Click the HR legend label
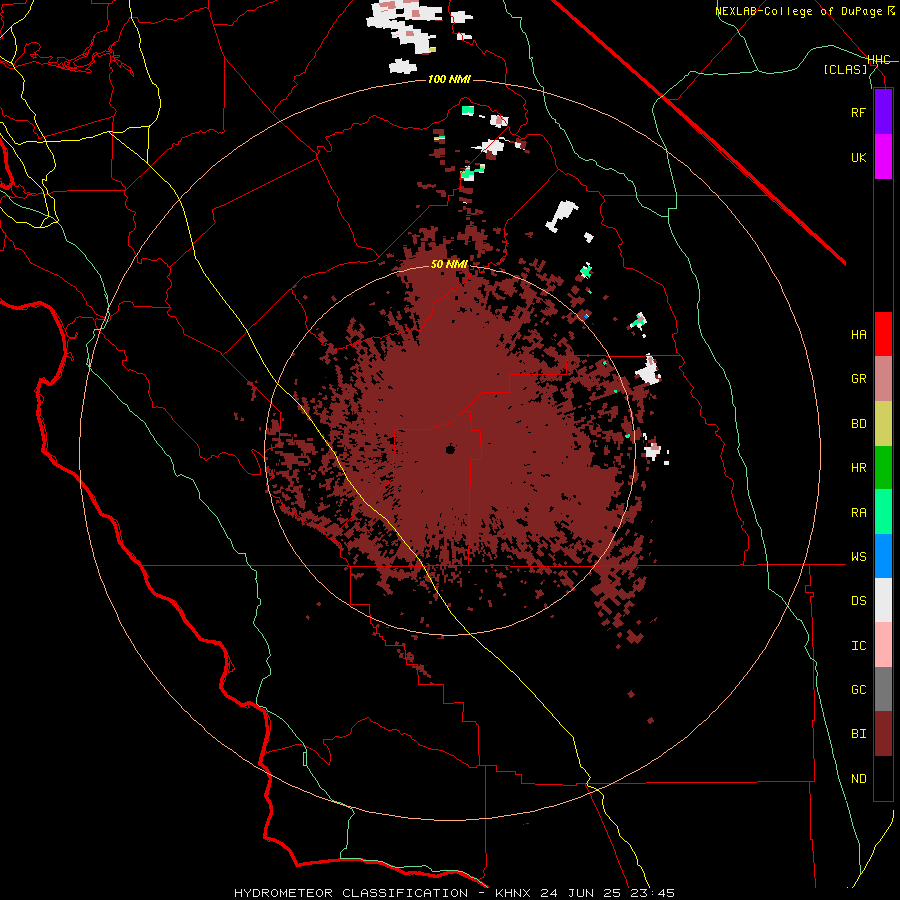The image size is (900, 900). tap(858, 468)
